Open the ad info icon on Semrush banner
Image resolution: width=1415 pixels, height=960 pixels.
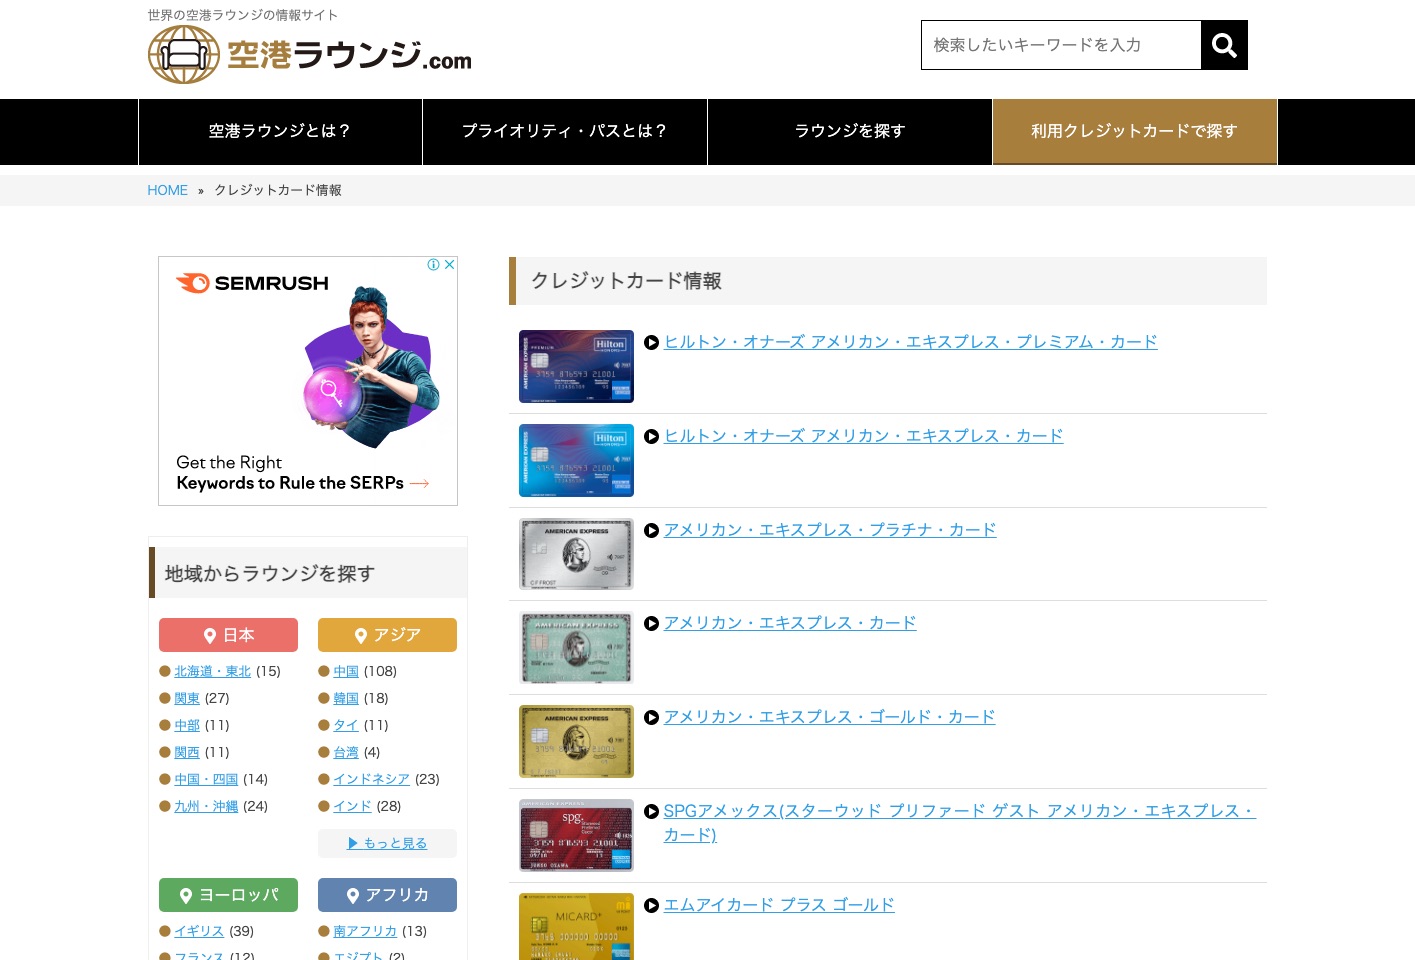434,265
